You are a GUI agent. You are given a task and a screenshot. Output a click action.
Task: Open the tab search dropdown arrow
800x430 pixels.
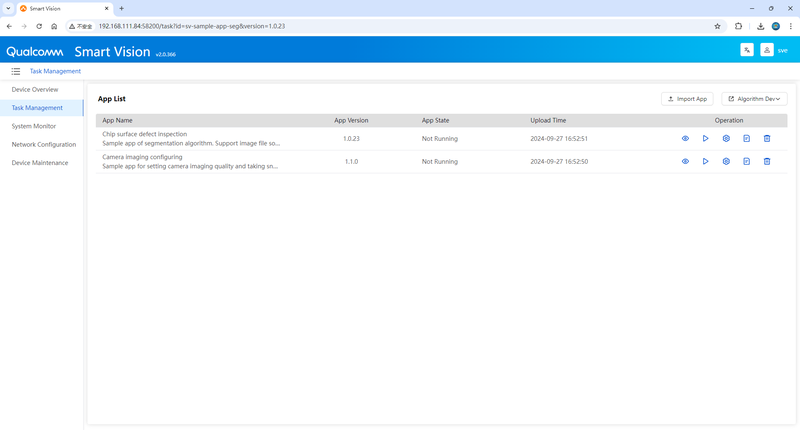pos(8,8)
